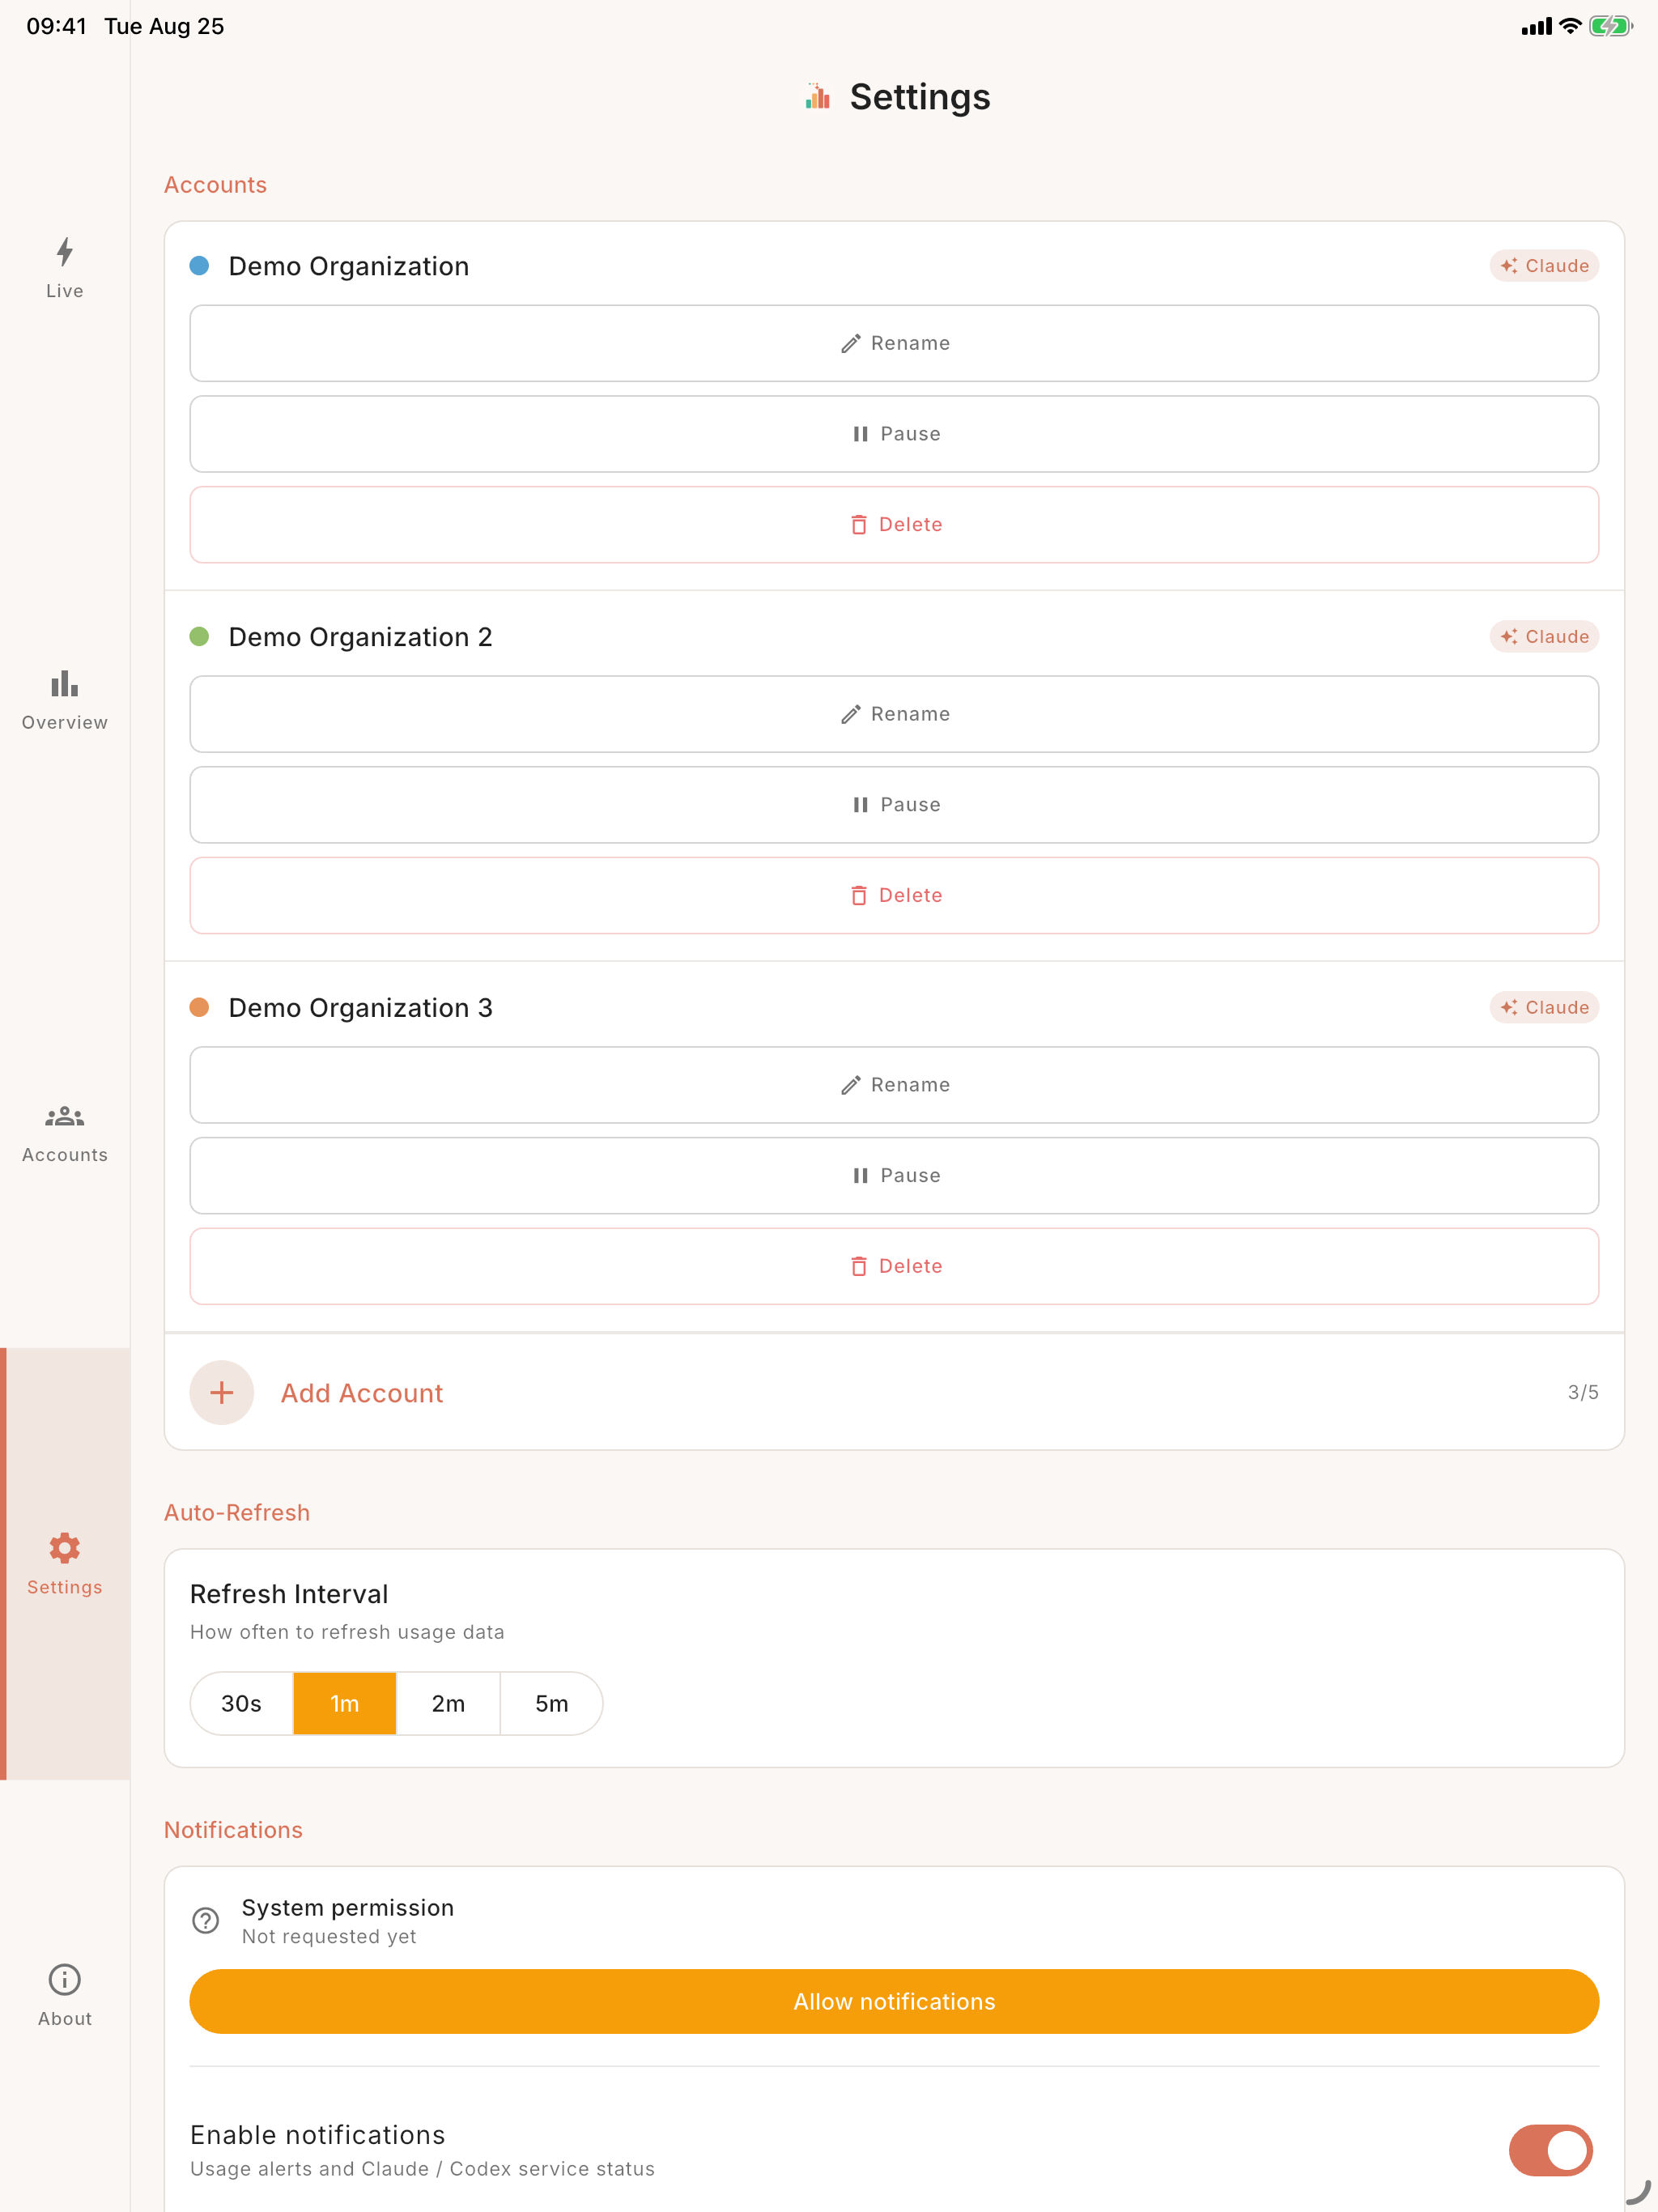
Task: Click Claude badge on Demo Organization 2
Action: [1544, 637]
